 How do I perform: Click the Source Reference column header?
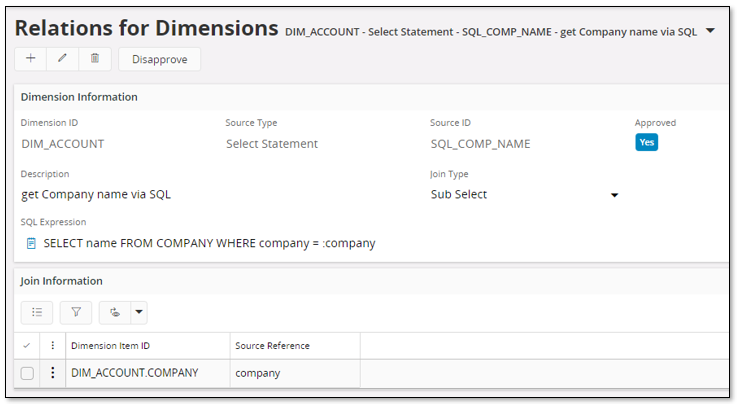click(x=272, y=346)
